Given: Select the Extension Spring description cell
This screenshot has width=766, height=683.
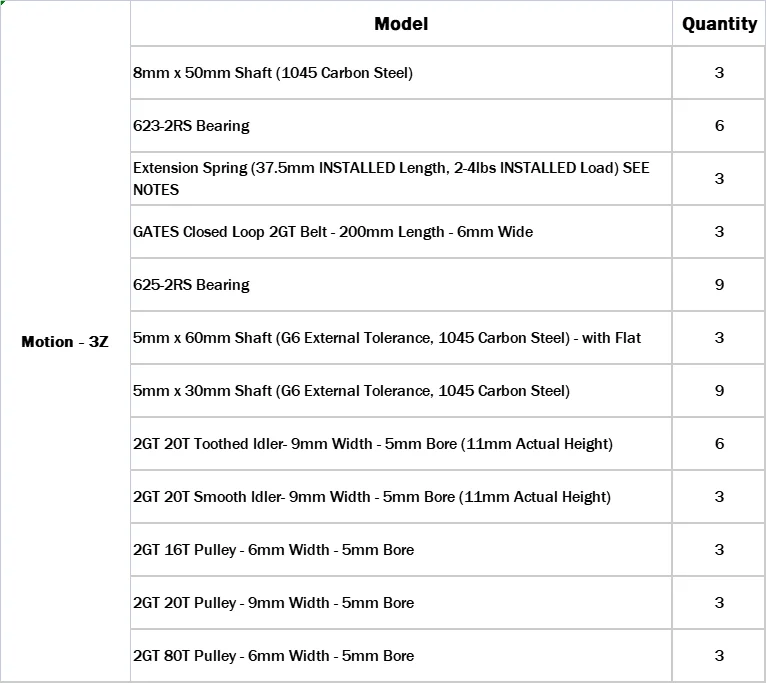Looking at the screenshot, I should pos(401,179).
